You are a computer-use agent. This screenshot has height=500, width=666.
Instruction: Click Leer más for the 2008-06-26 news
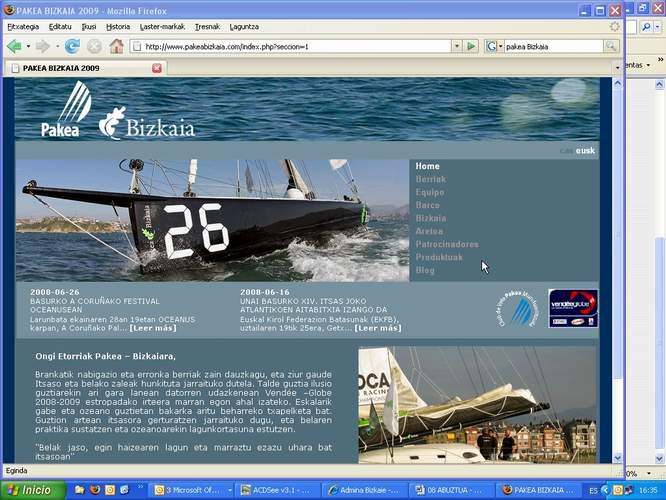[x=153, y=328]
